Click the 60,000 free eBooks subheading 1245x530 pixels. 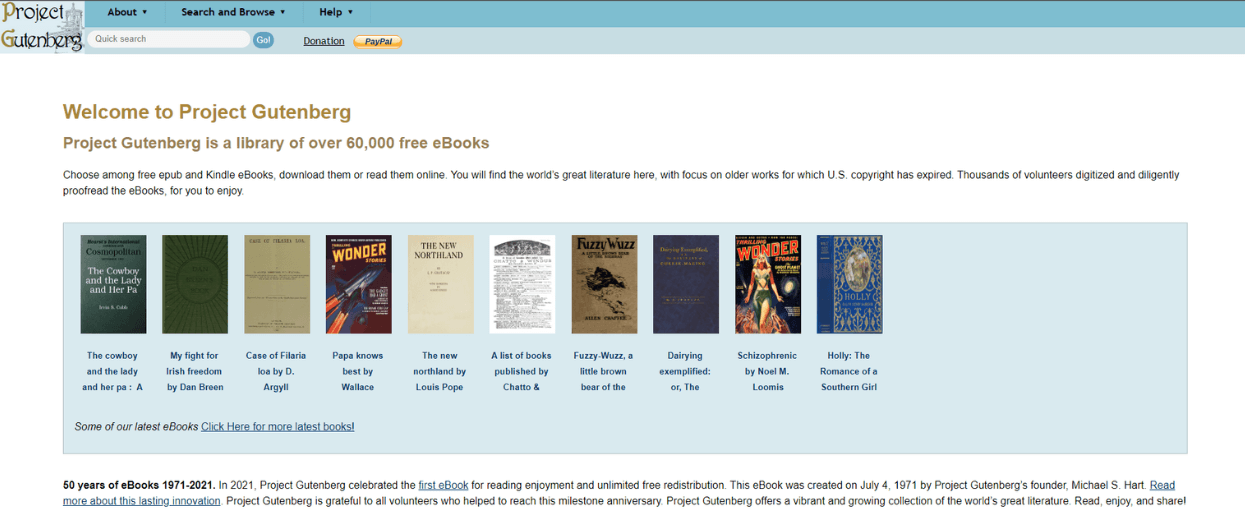276,143
